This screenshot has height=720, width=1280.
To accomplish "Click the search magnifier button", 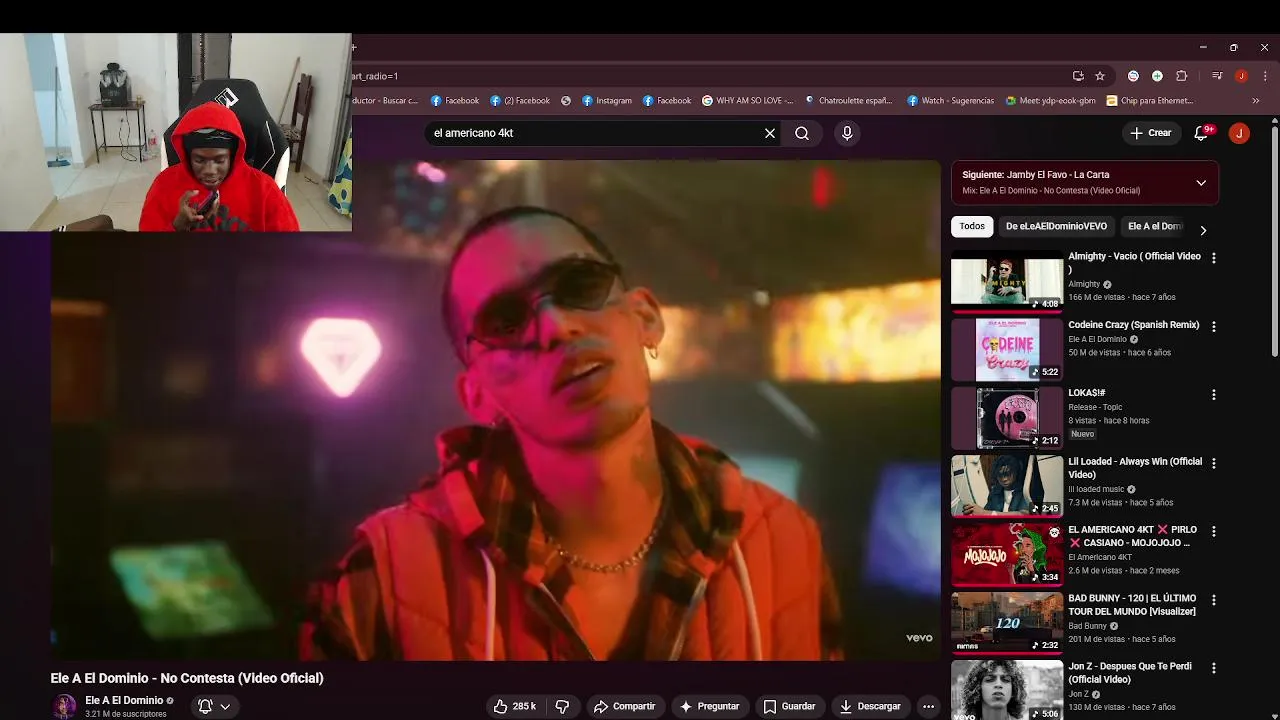I will coord(802,133).
